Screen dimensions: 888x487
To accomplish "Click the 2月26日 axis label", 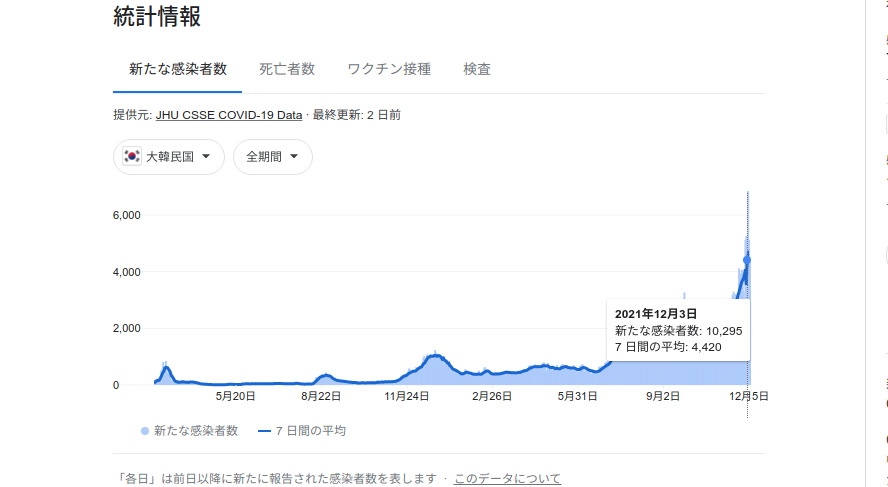I will click(492, 396).
